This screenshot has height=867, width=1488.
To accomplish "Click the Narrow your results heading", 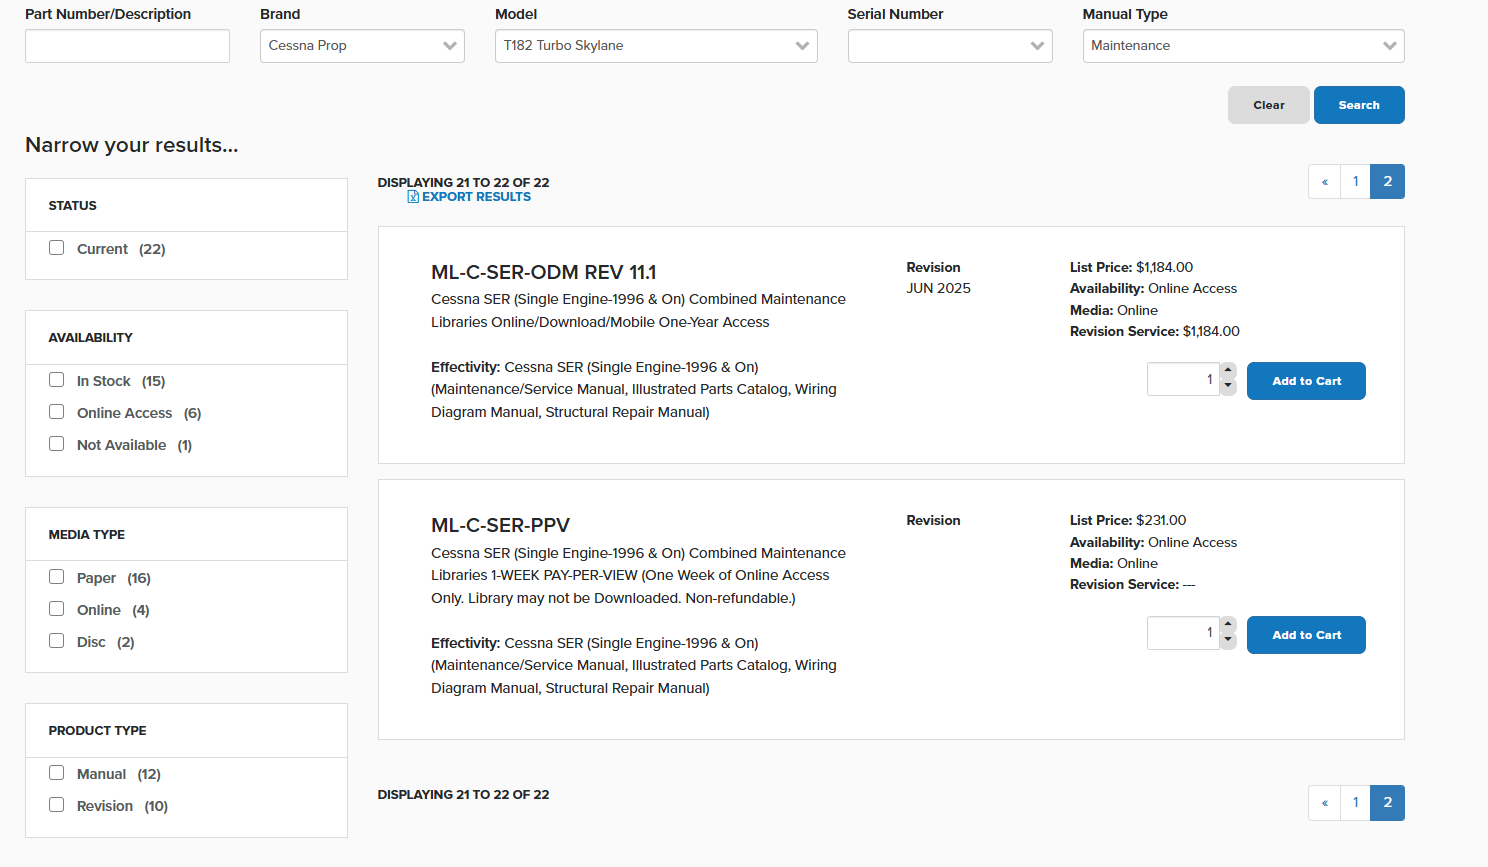I will pos(132,145).
